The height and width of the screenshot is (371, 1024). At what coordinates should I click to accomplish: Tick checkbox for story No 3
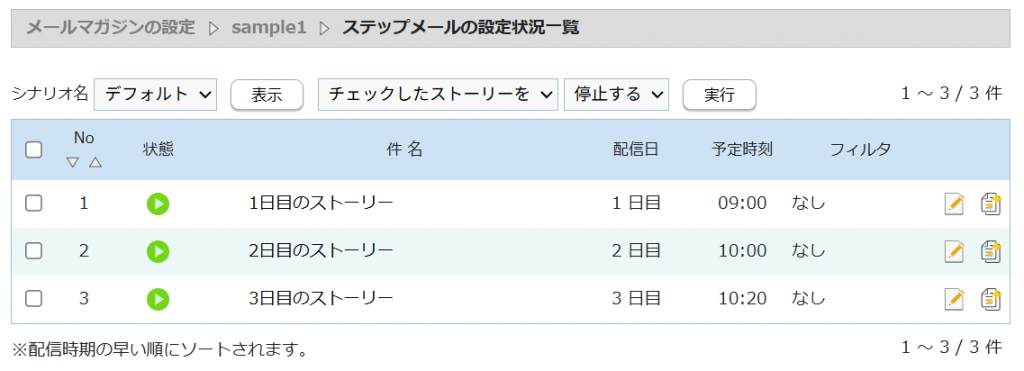click(x=34, y=299)
